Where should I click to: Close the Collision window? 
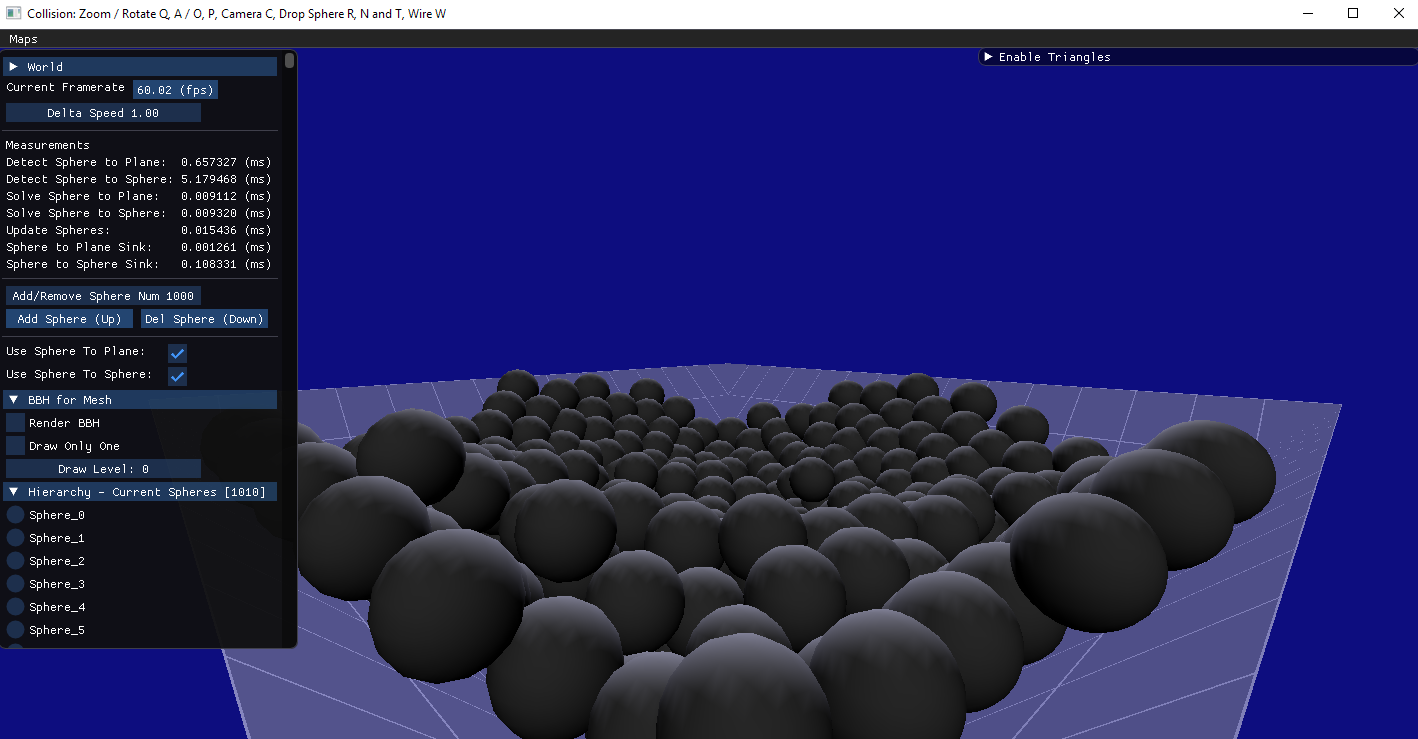tap(1398, 14)
